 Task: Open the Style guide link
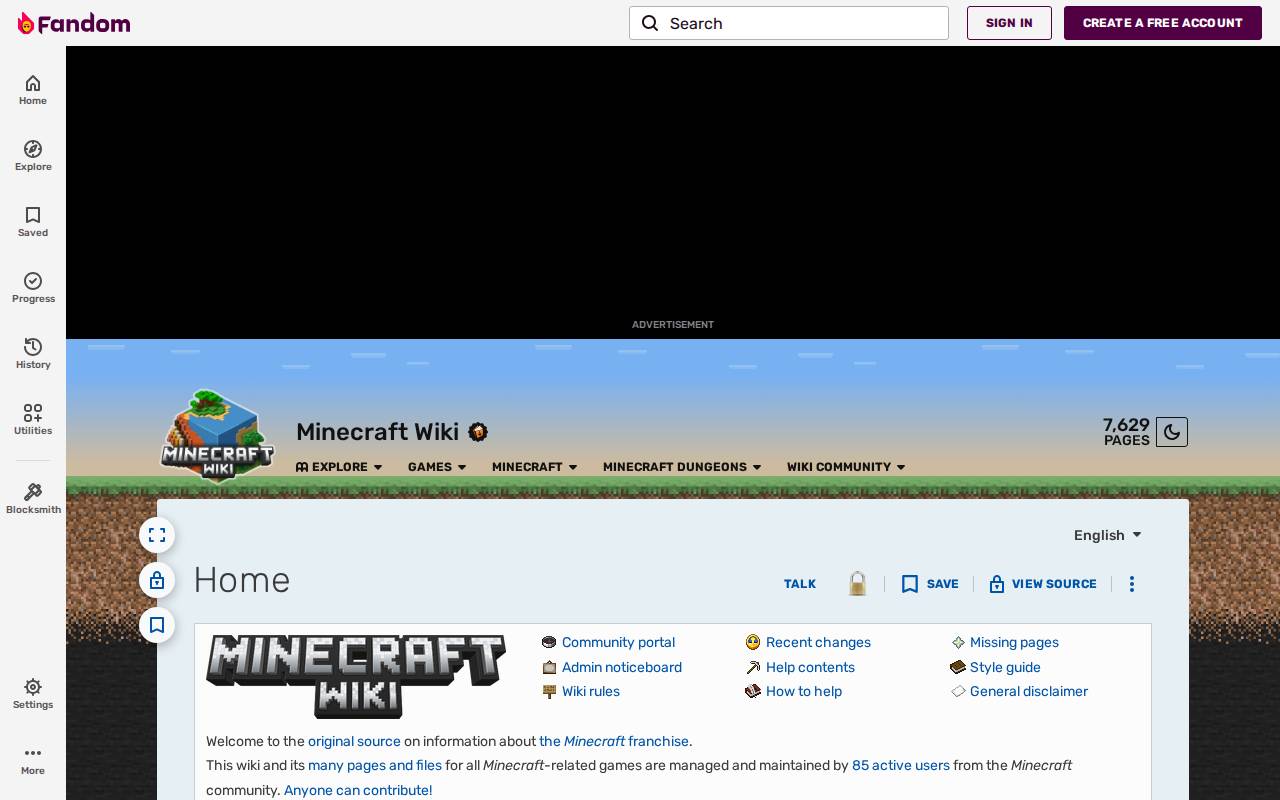[x=1005, y=667]
